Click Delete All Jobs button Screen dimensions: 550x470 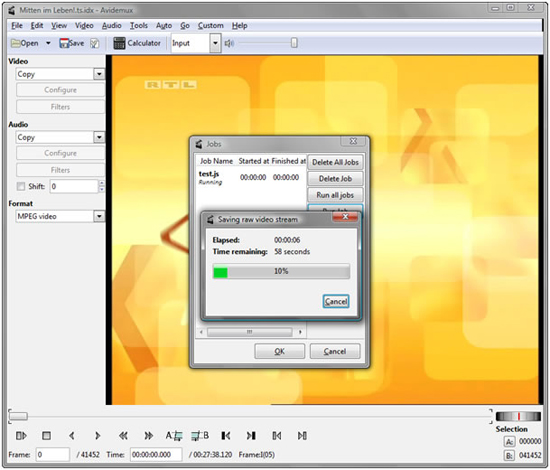click(x=335, y=162)
